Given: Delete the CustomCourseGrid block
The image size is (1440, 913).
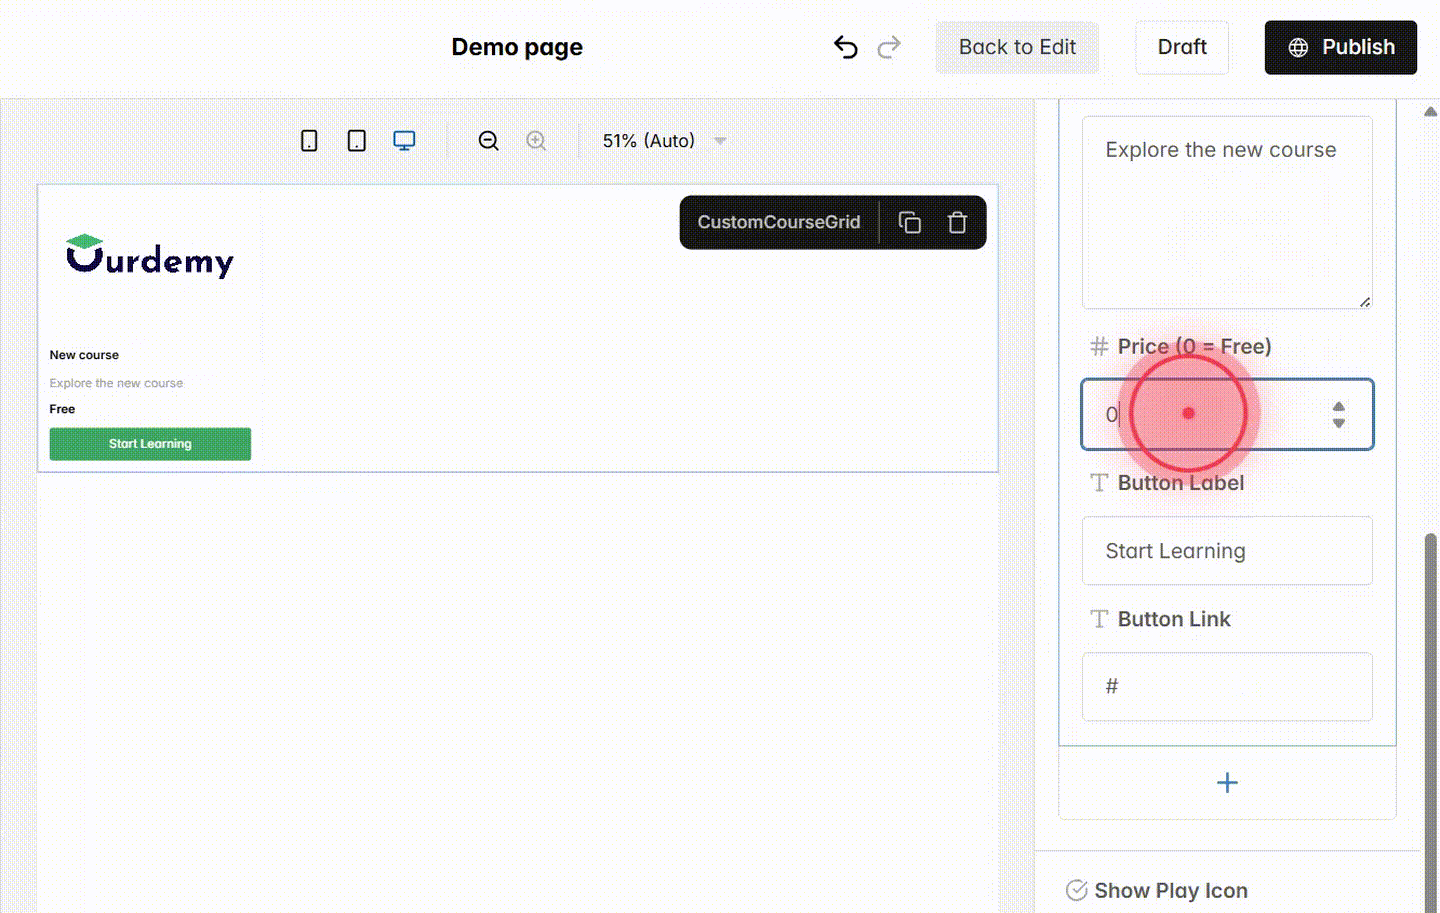Looking at the screenshot, I should pyautogui.click(x=957, y=222).
